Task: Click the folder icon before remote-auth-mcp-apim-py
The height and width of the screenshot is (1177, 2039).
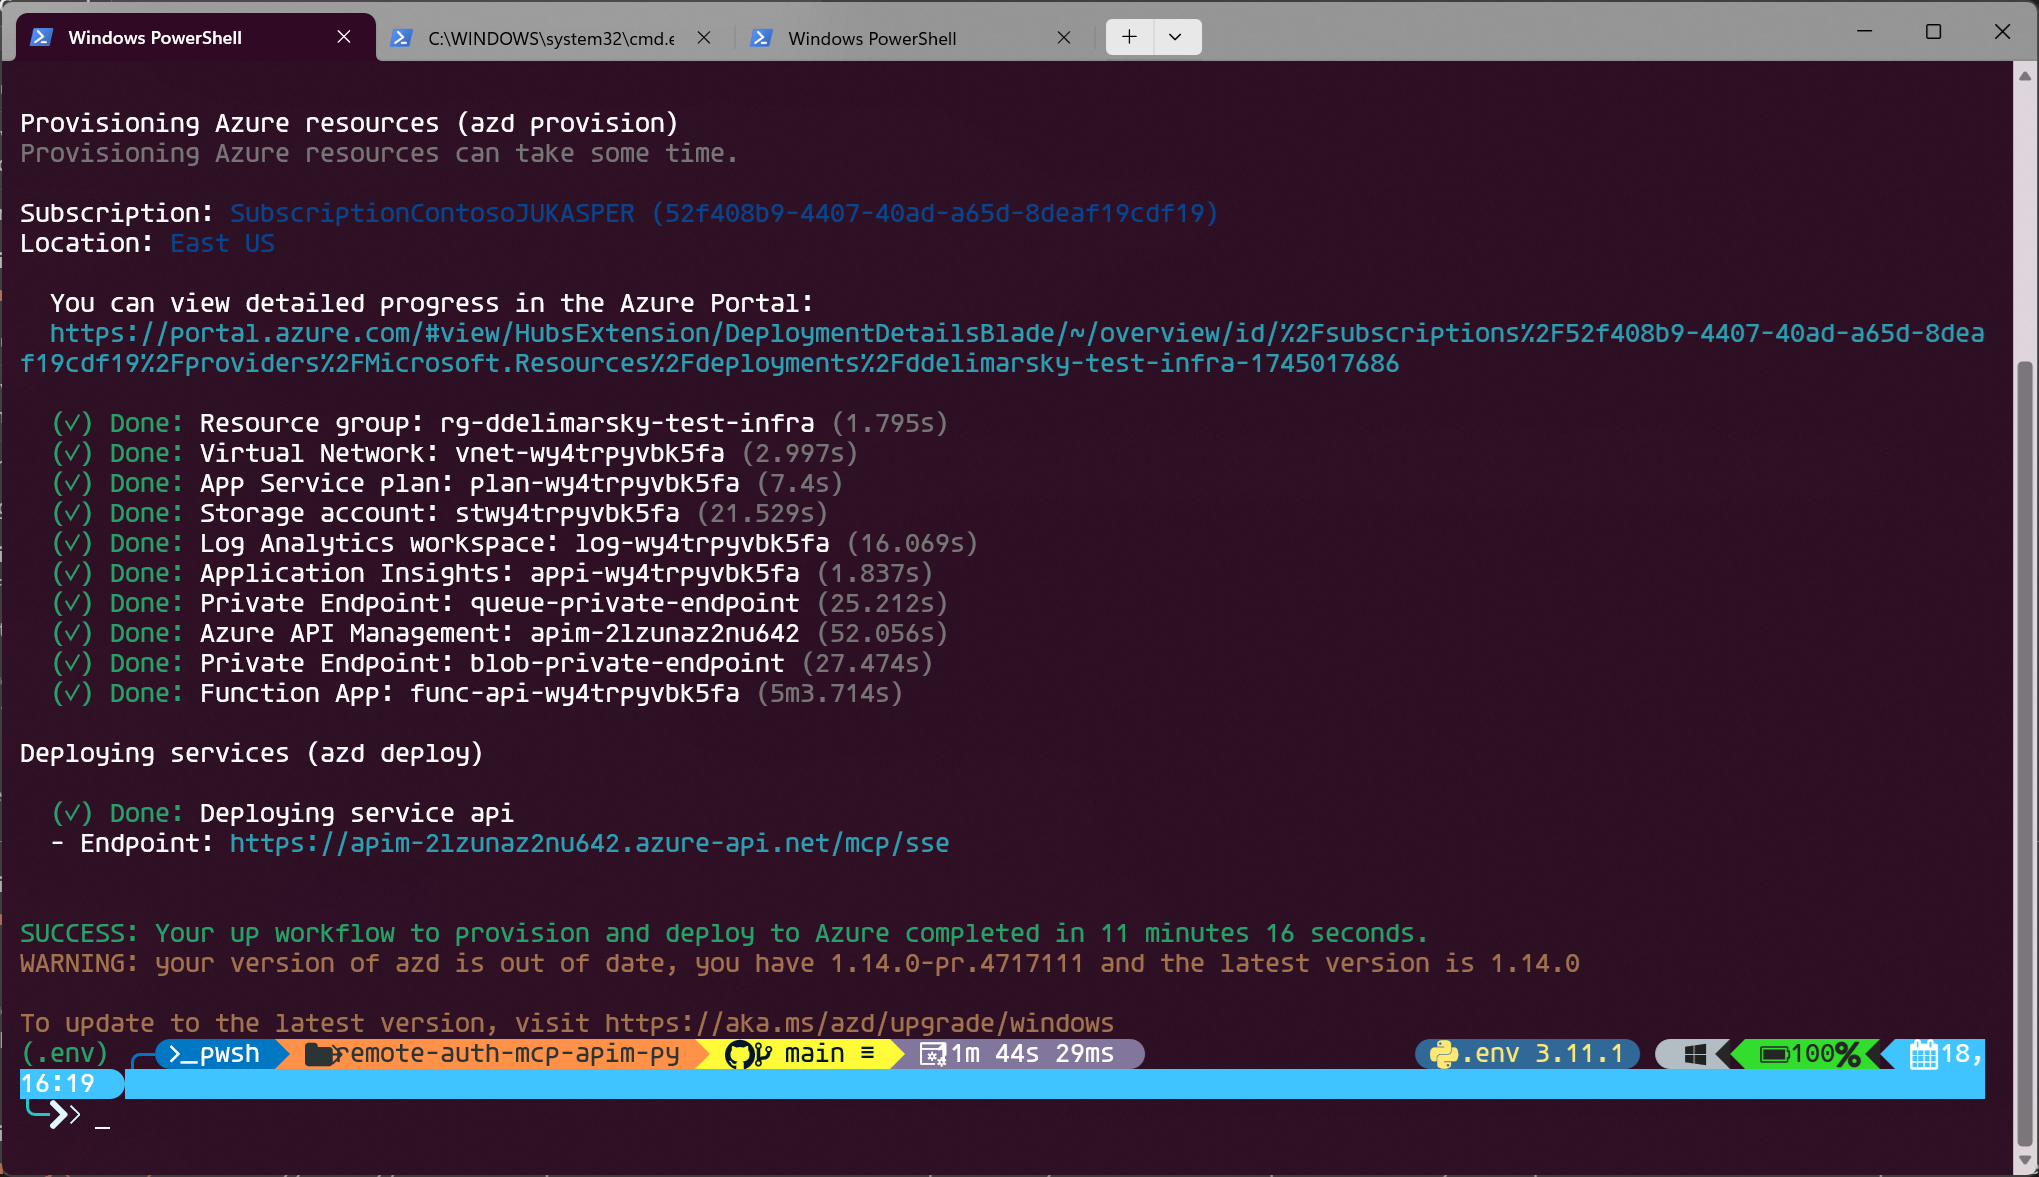Action: click(320, 1054)
